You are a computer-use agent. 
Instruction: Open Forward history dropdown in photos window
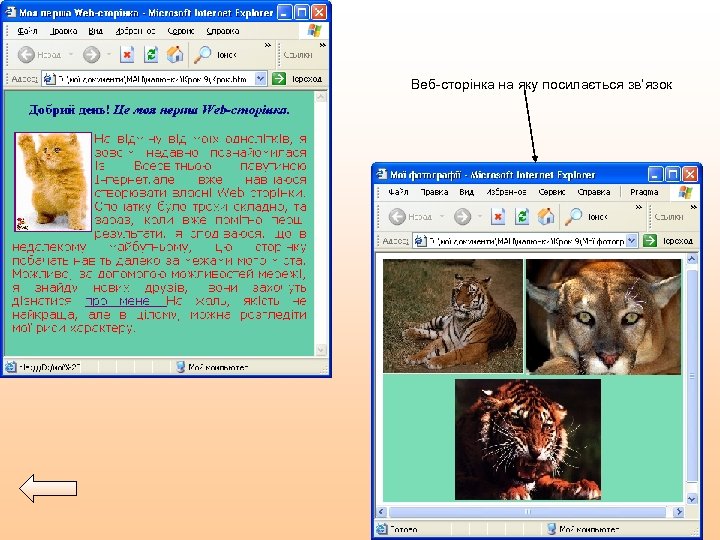pos(480,216)
